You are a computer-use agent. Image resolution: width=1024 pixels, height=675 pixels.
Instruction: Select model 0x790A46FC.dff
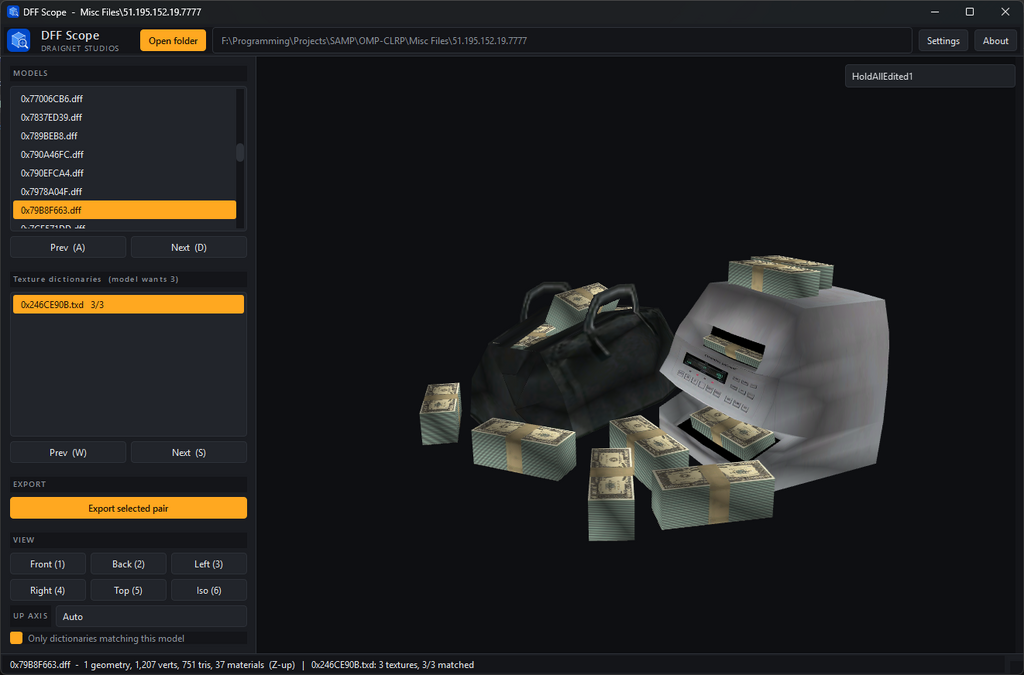coord(124,154)
